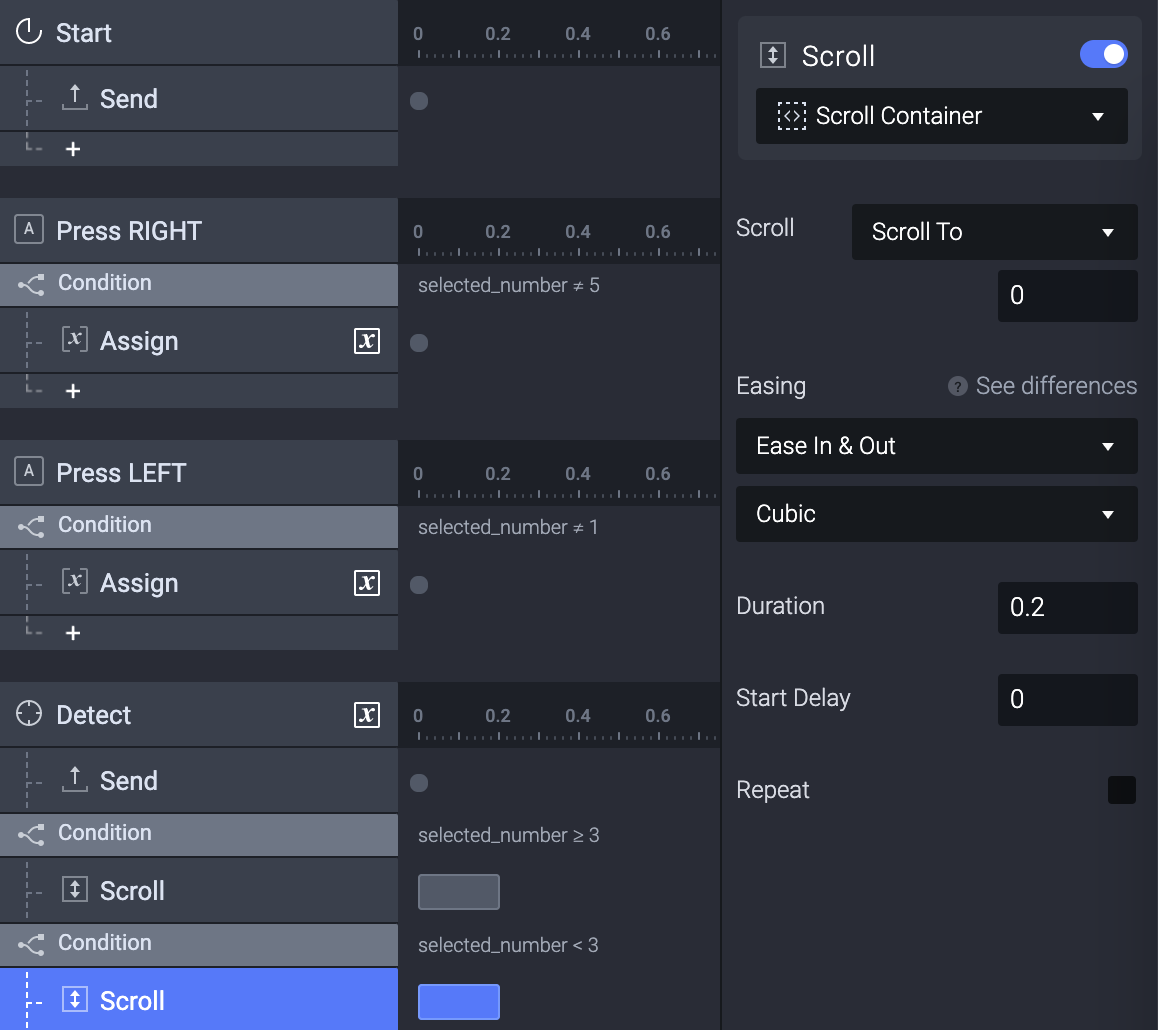The image size is (1158, 1030).
Task: Click the timeline dot for Detect's Send
Action: click(419, 783)
